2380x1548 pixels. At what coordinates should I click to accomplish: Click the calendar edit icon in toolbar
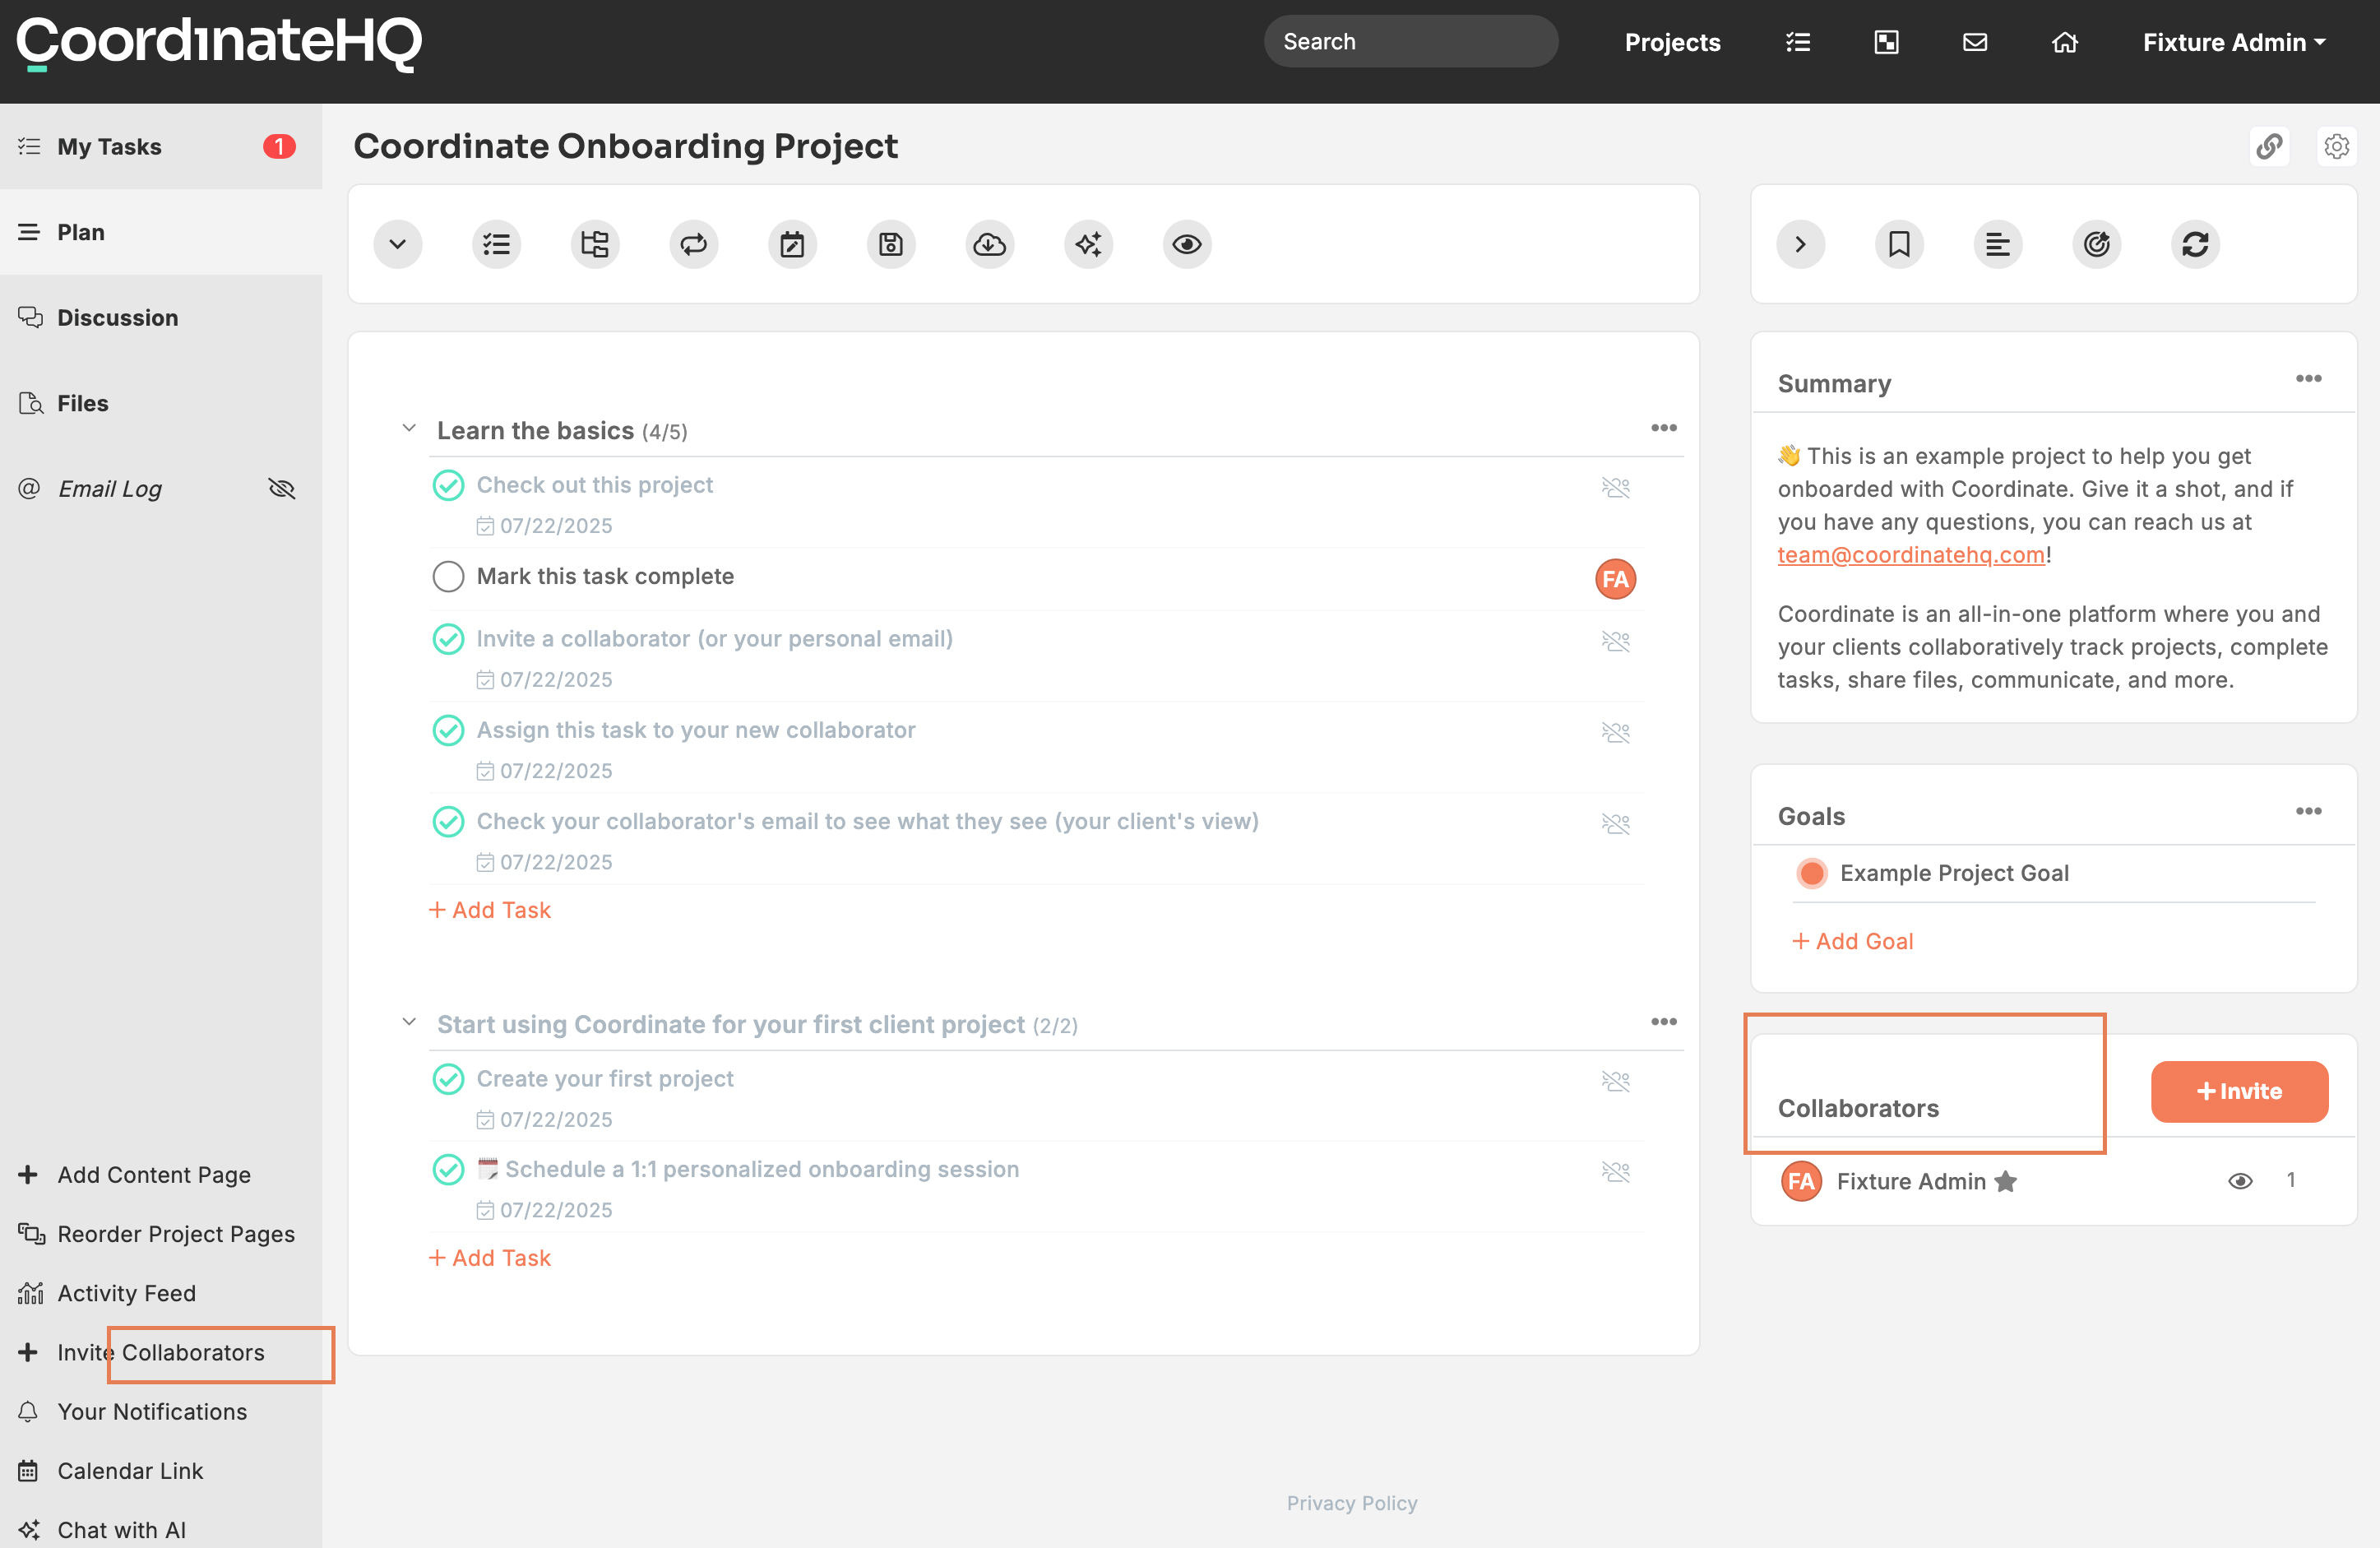point(792,244)
